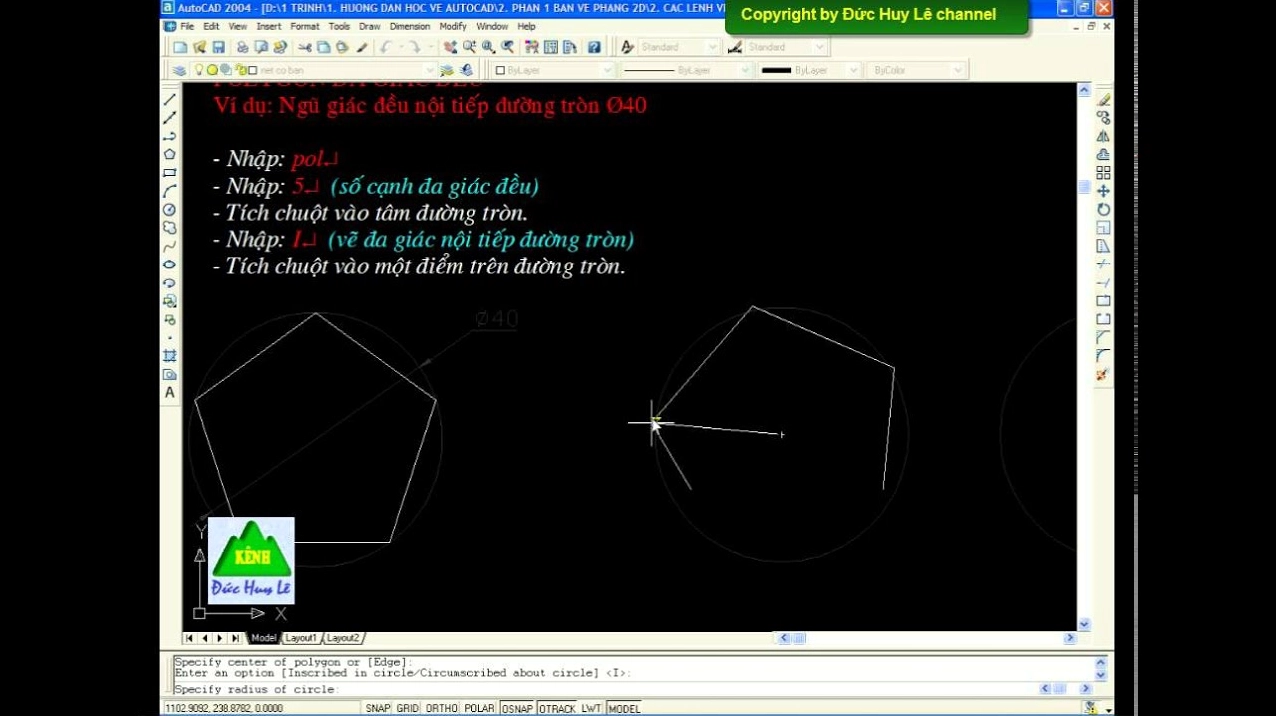Viewport: 1276px width, 716px height.
Task: Select the Pan Realtime tool
Action: 450,47
